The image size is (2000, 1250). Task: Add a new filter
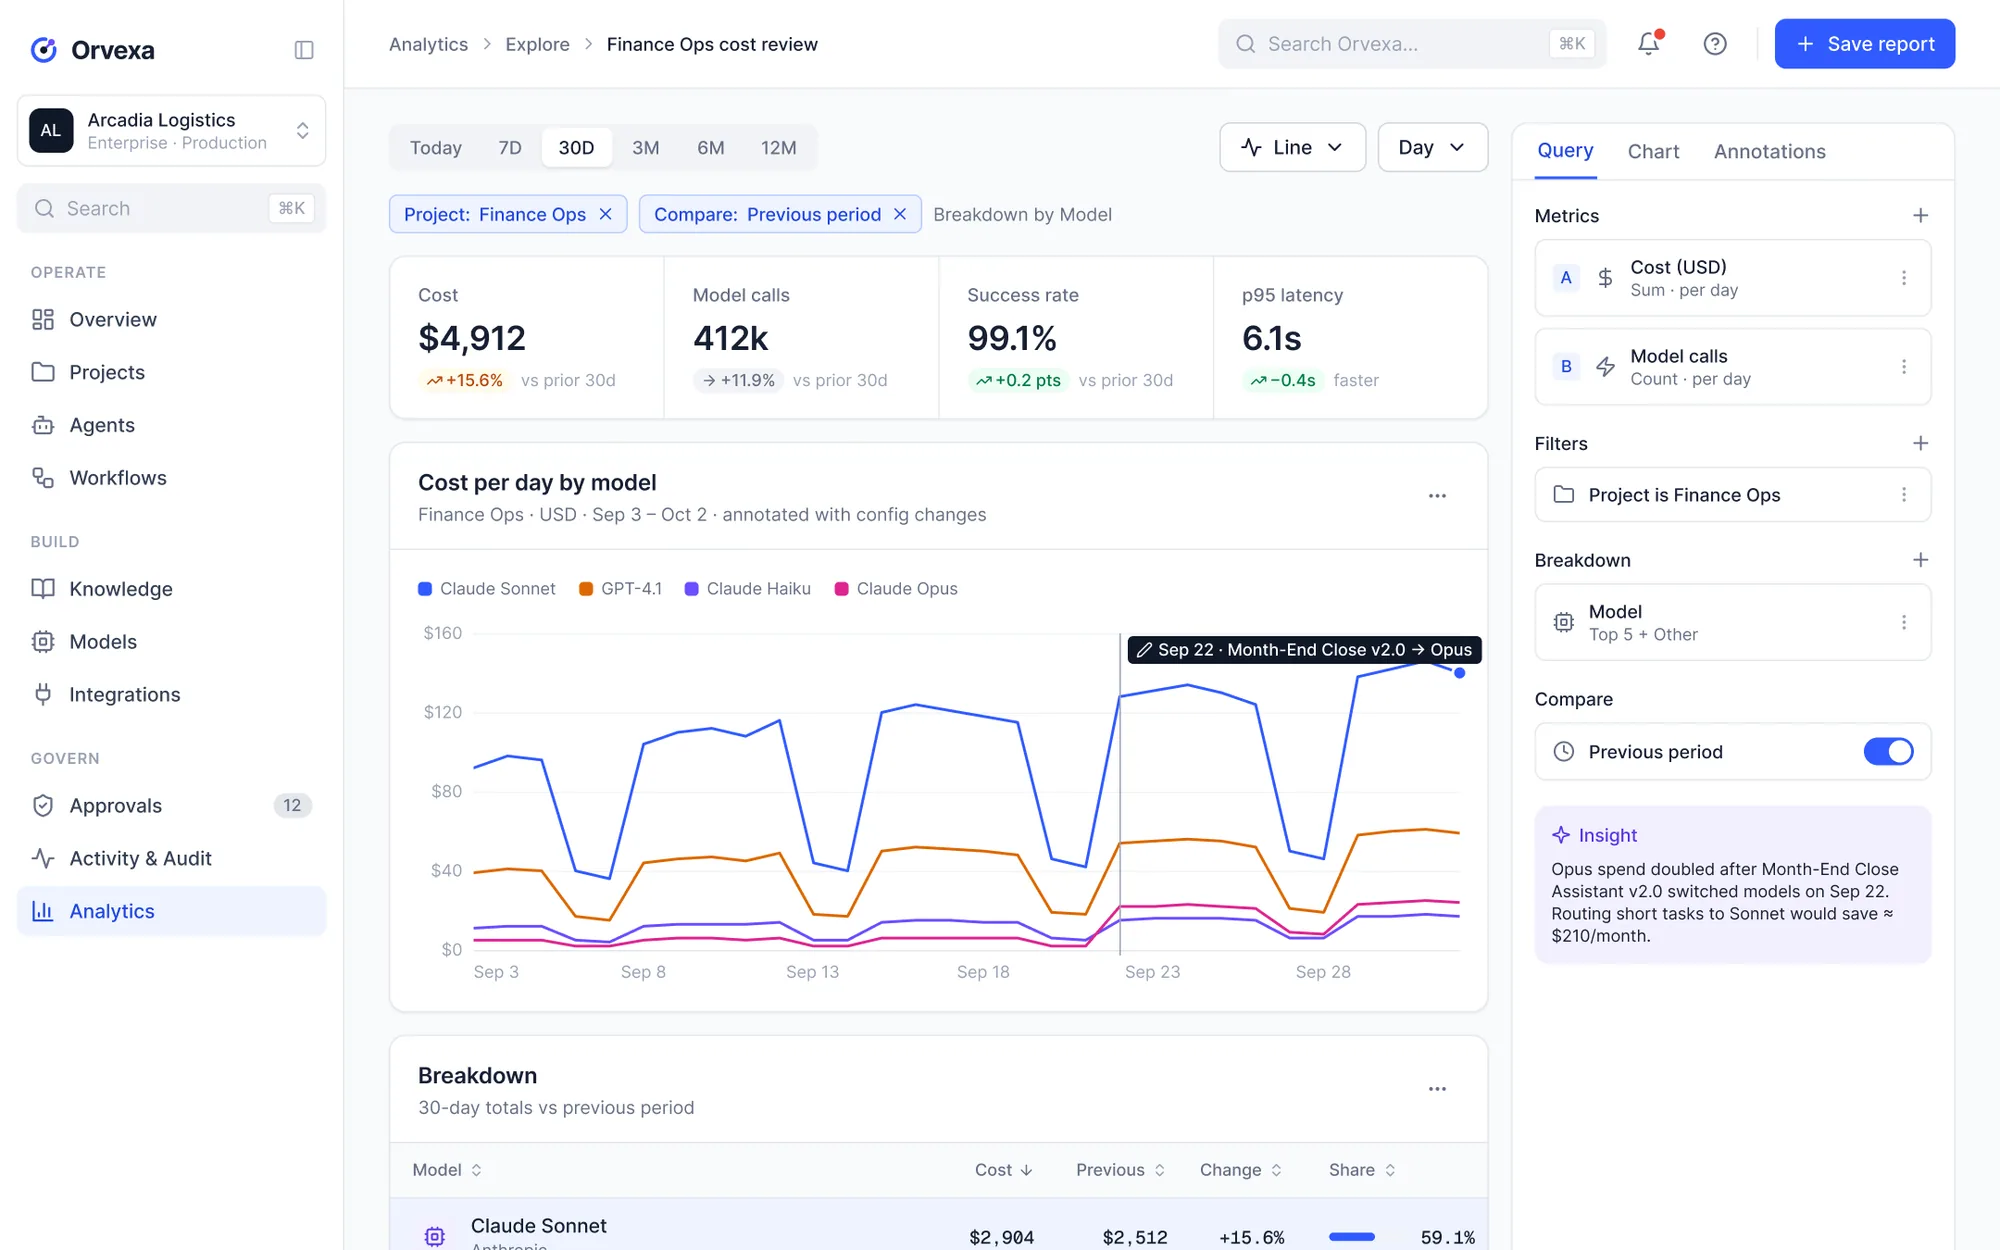point(1920,444)
